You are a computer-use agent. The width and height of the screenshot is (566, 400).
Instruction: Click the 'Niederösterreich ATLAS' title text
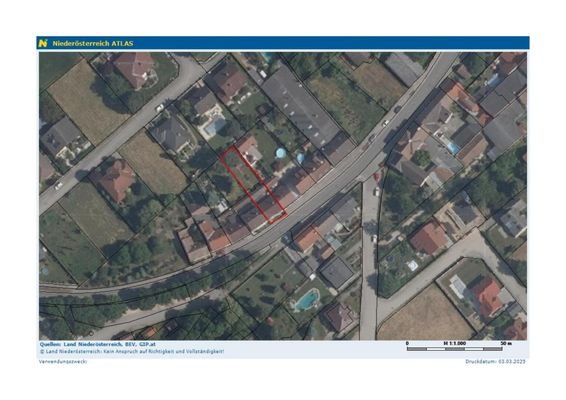coord(93,44)
